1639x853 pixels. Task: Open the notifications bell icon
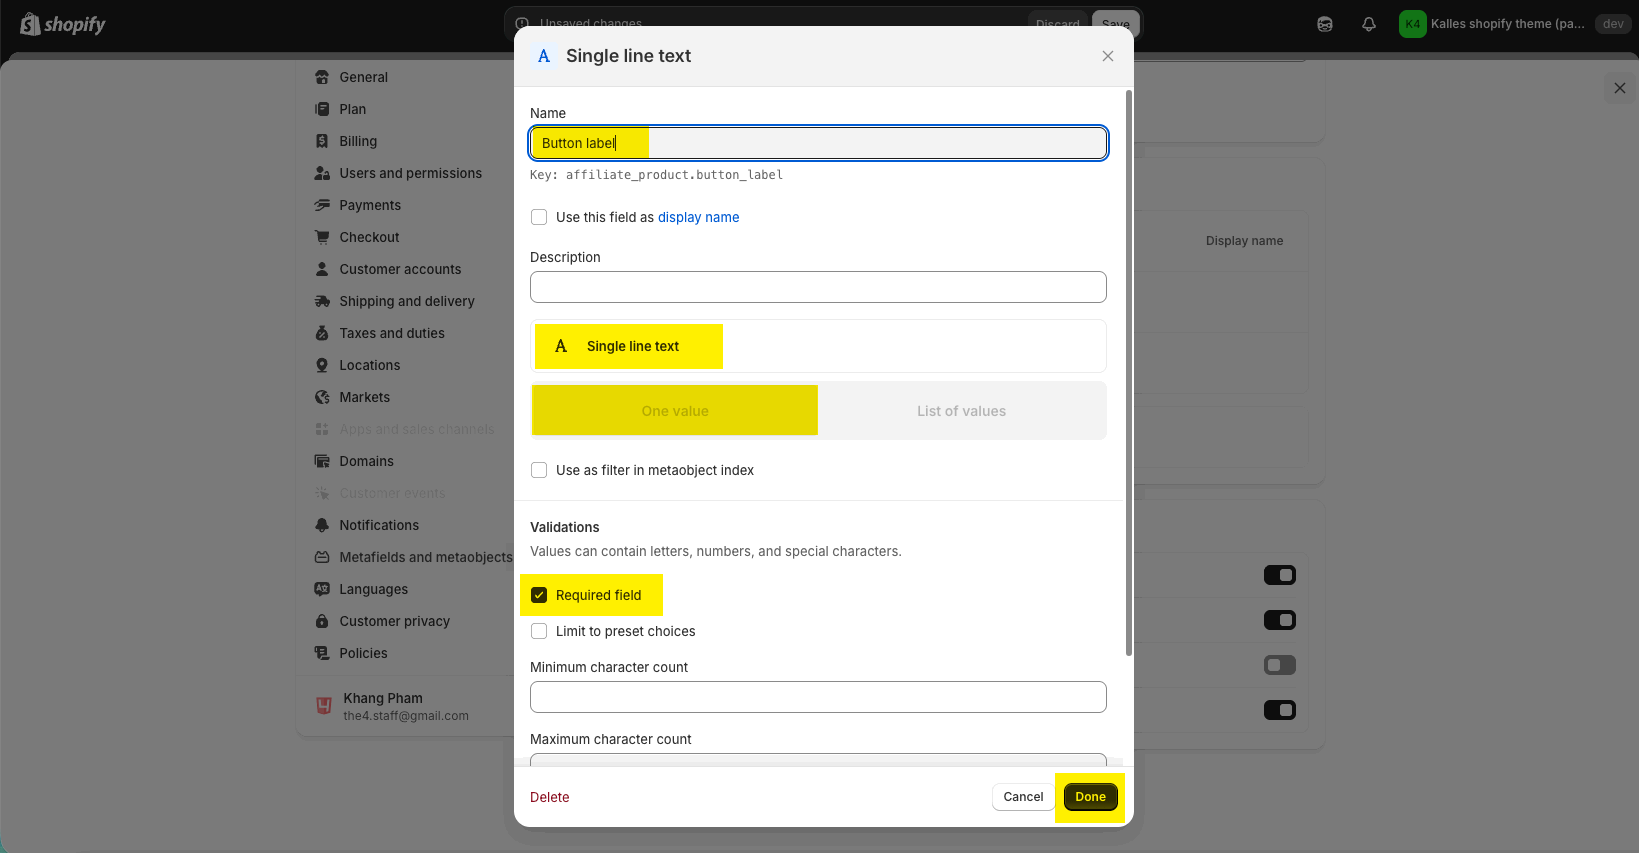pyautogui.click(x=1369, y=24)
